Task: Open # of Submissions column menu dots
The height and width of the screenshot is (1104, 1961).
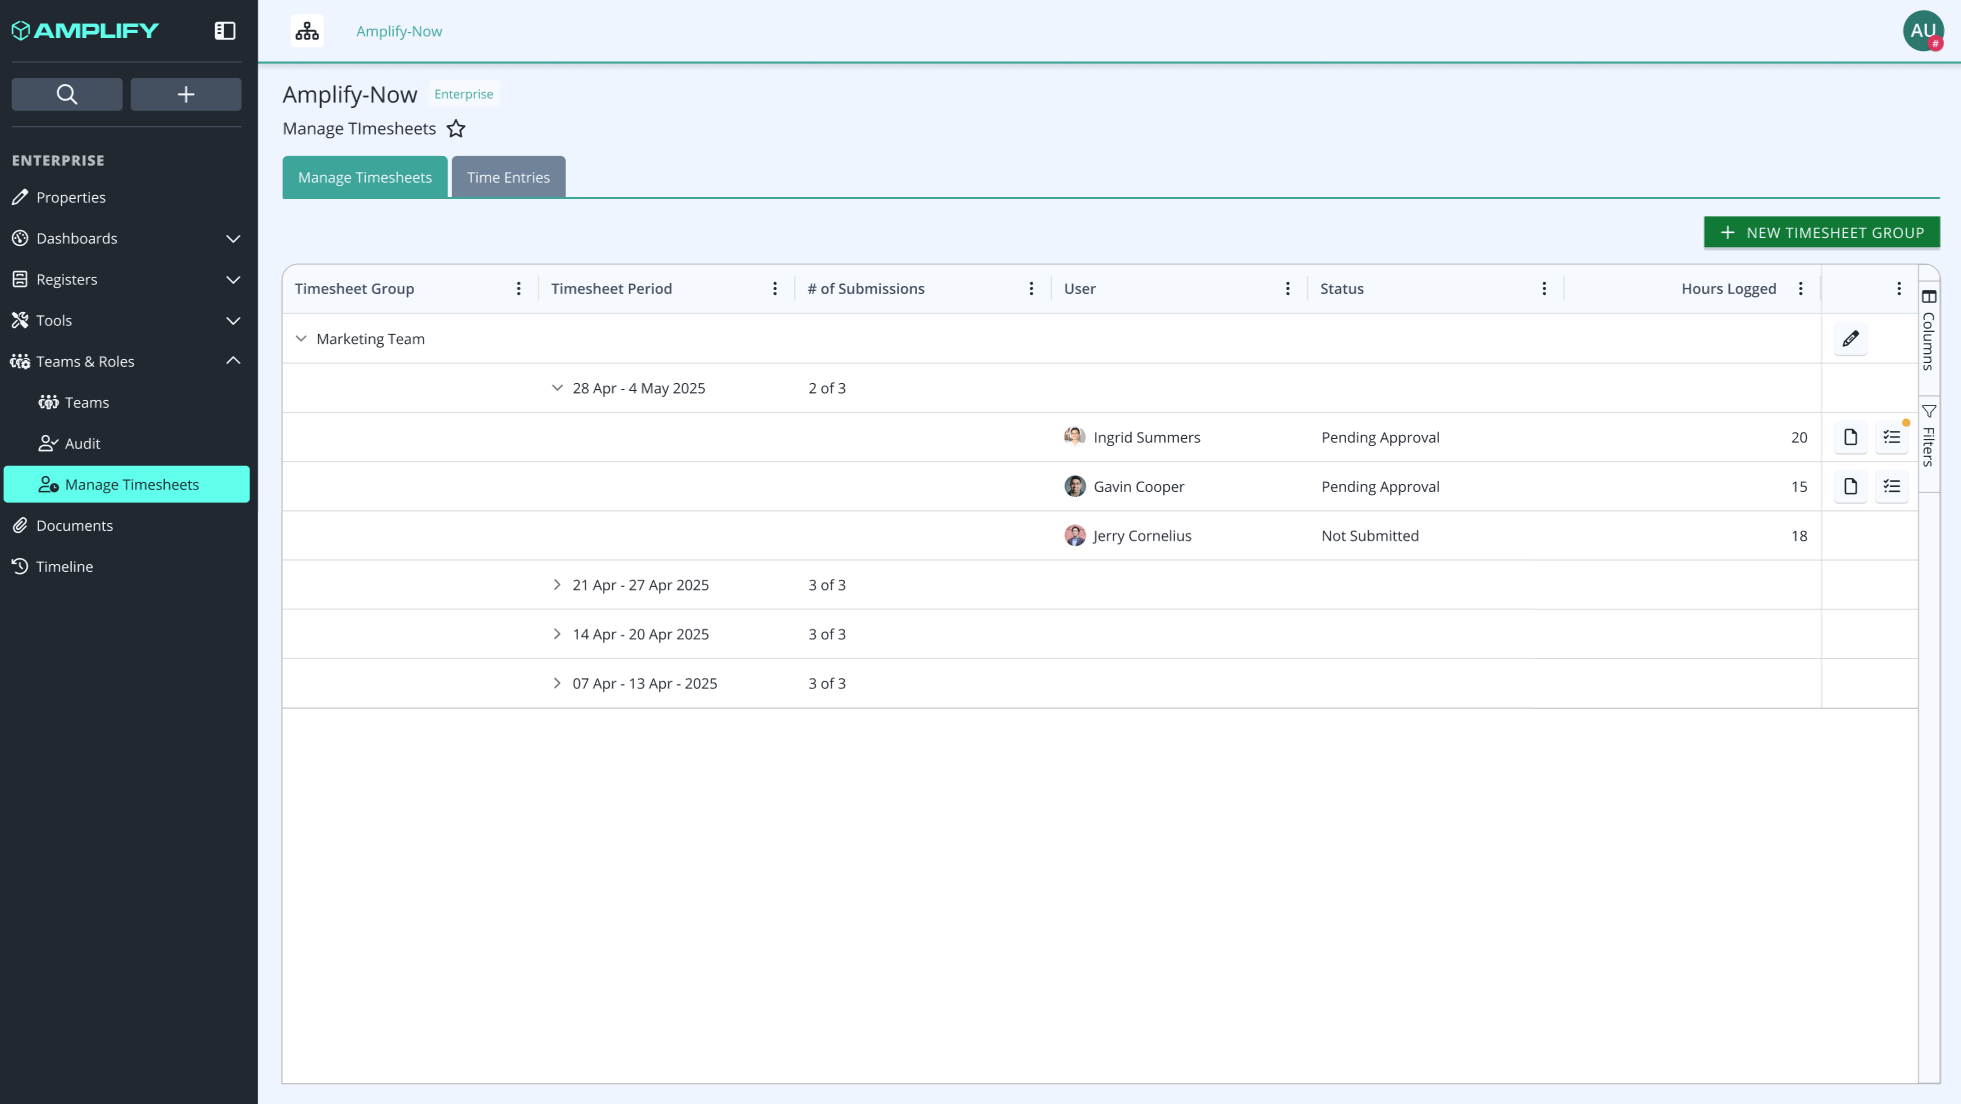Action: (x=1032, y=289)
